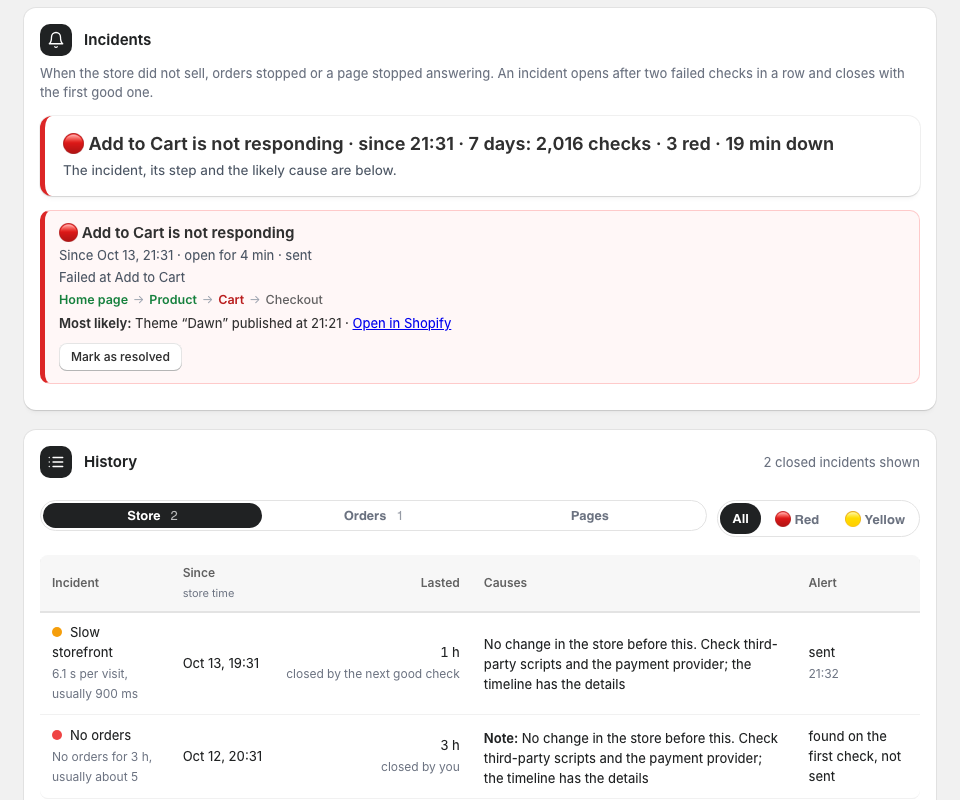Click red dot beside the open incident card title
Image resolution: width=960 pixels, height=800 pixels.
(69, 233)
